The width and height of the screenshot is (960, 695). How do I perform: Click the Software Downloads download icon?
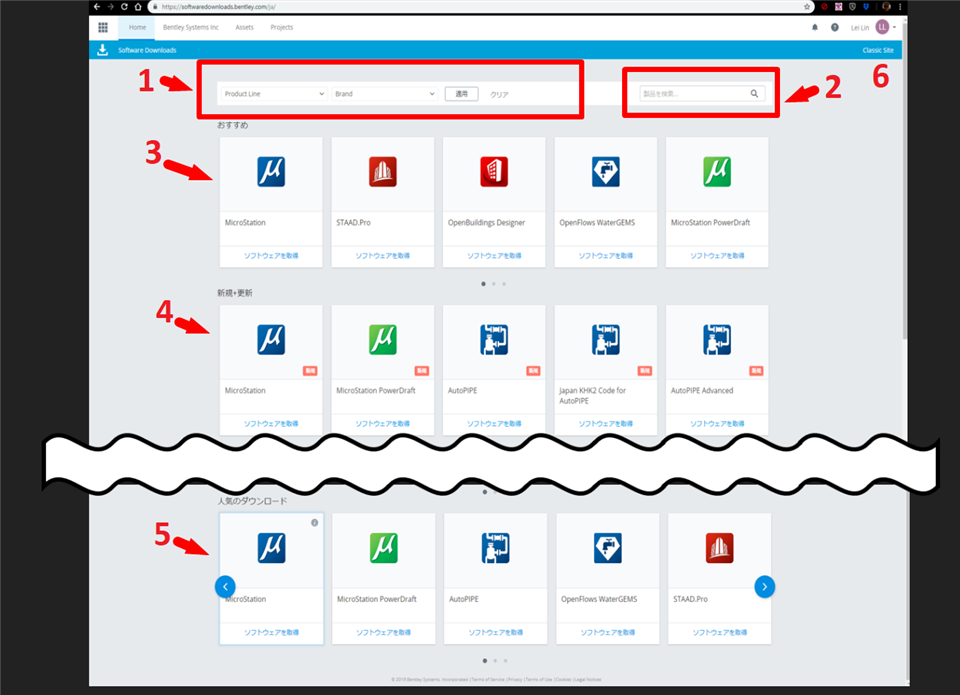tap(103, 50)
